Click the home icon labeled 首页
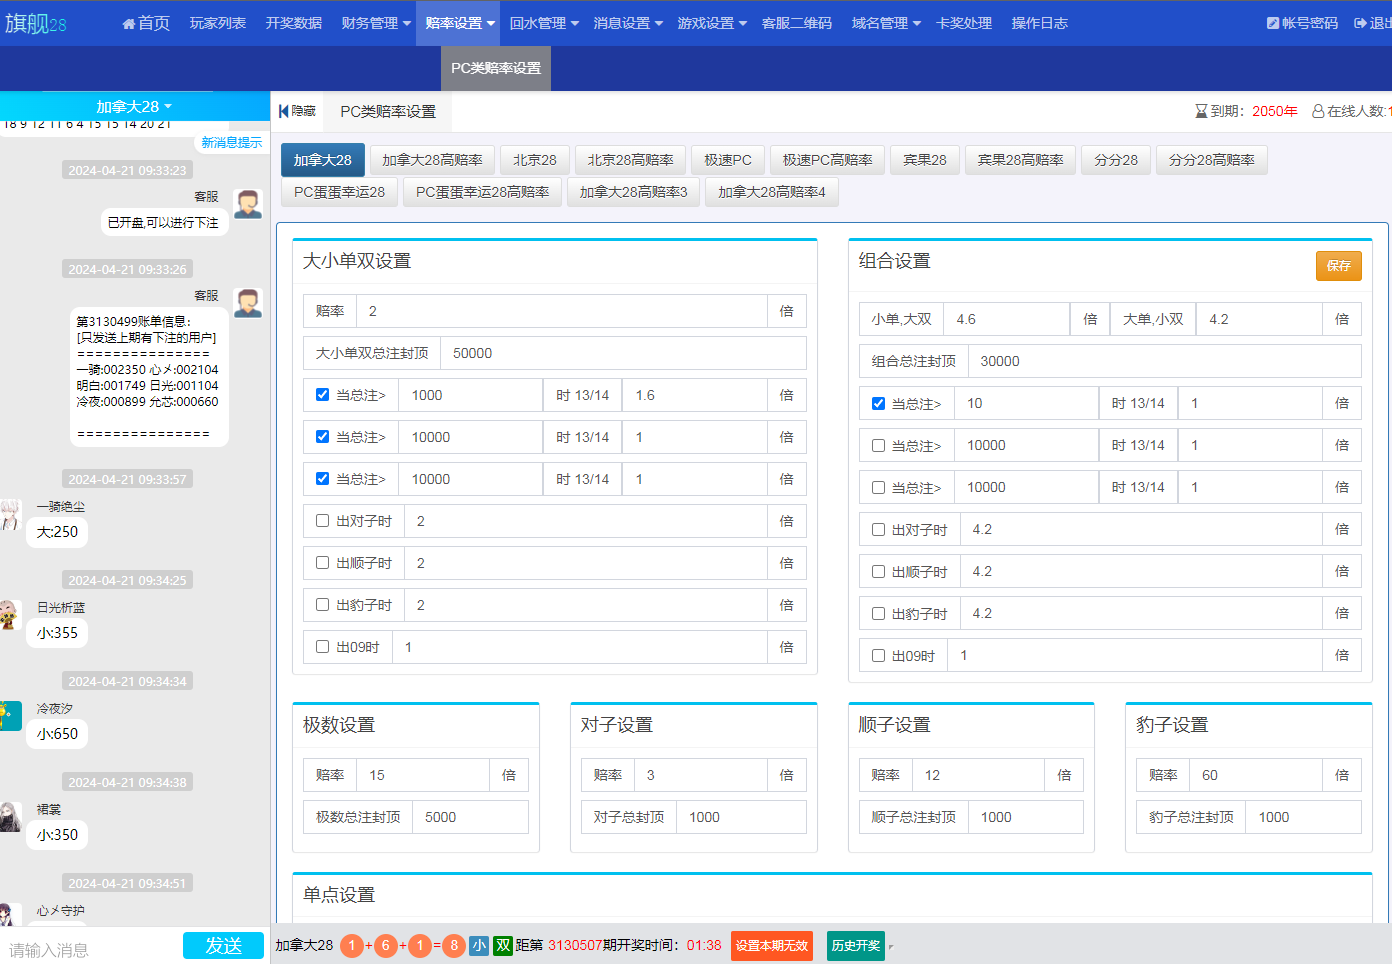The width and height of the screenshot is (1392, 964). coord(129,23)
